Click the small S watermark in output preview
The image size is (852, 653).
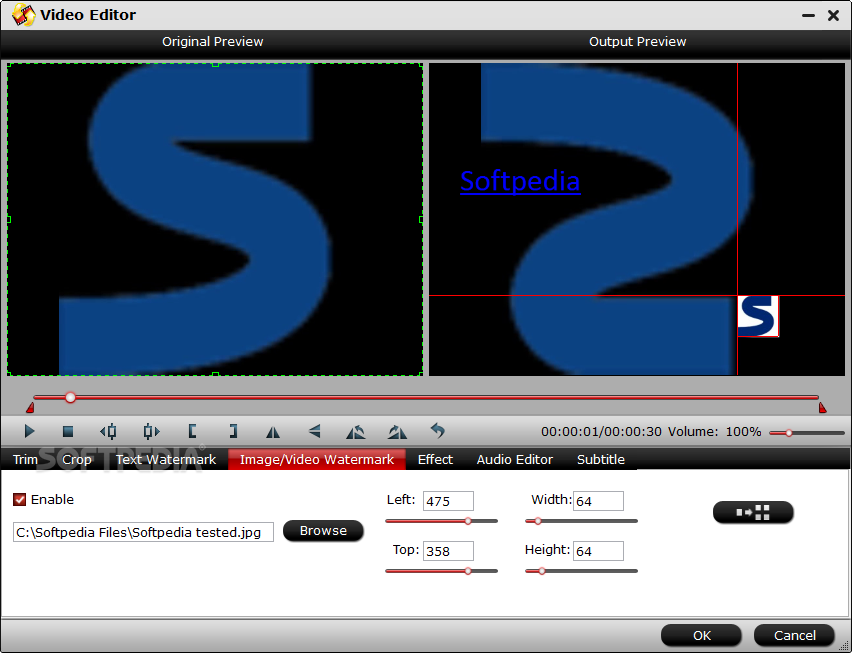(758, 316)
